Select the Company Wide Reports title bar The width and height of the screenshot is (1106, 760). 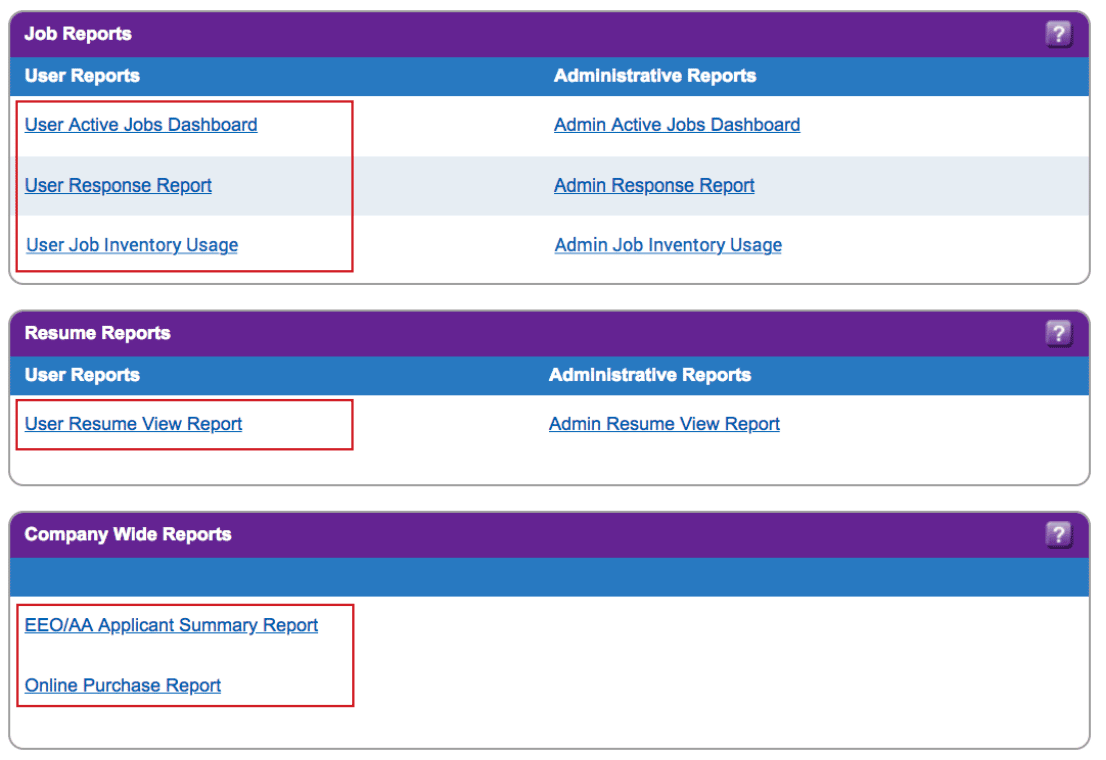[128, 534]
